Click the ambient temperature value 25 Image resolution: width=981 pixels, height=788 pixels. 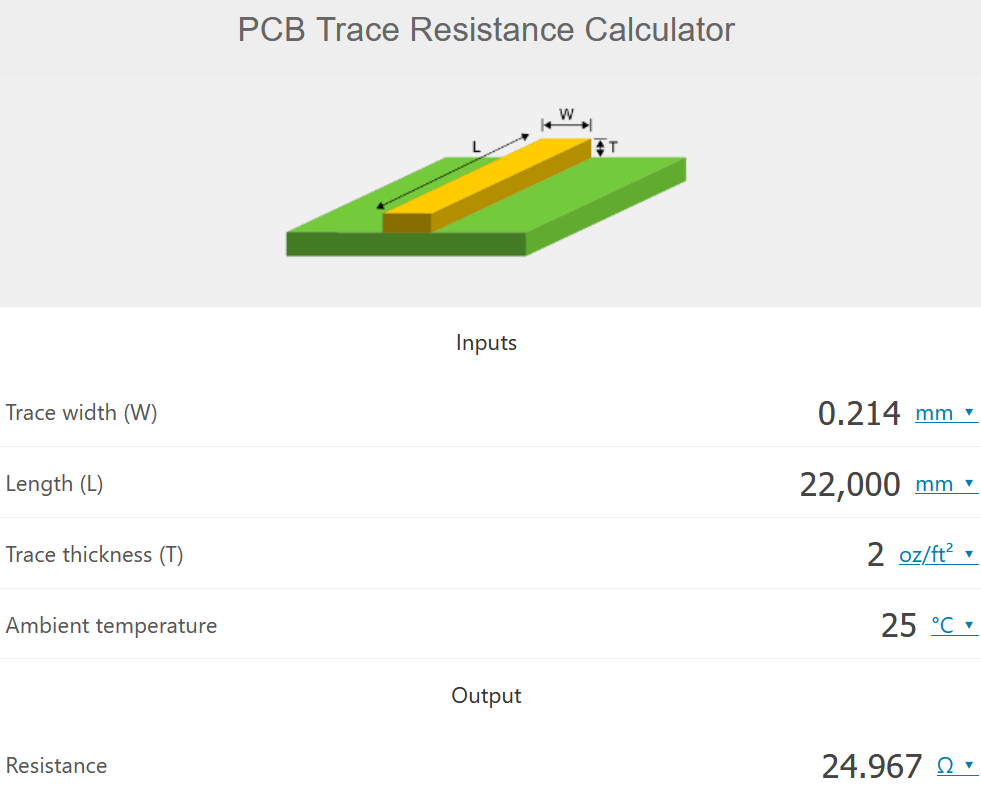tap(898, 625)
